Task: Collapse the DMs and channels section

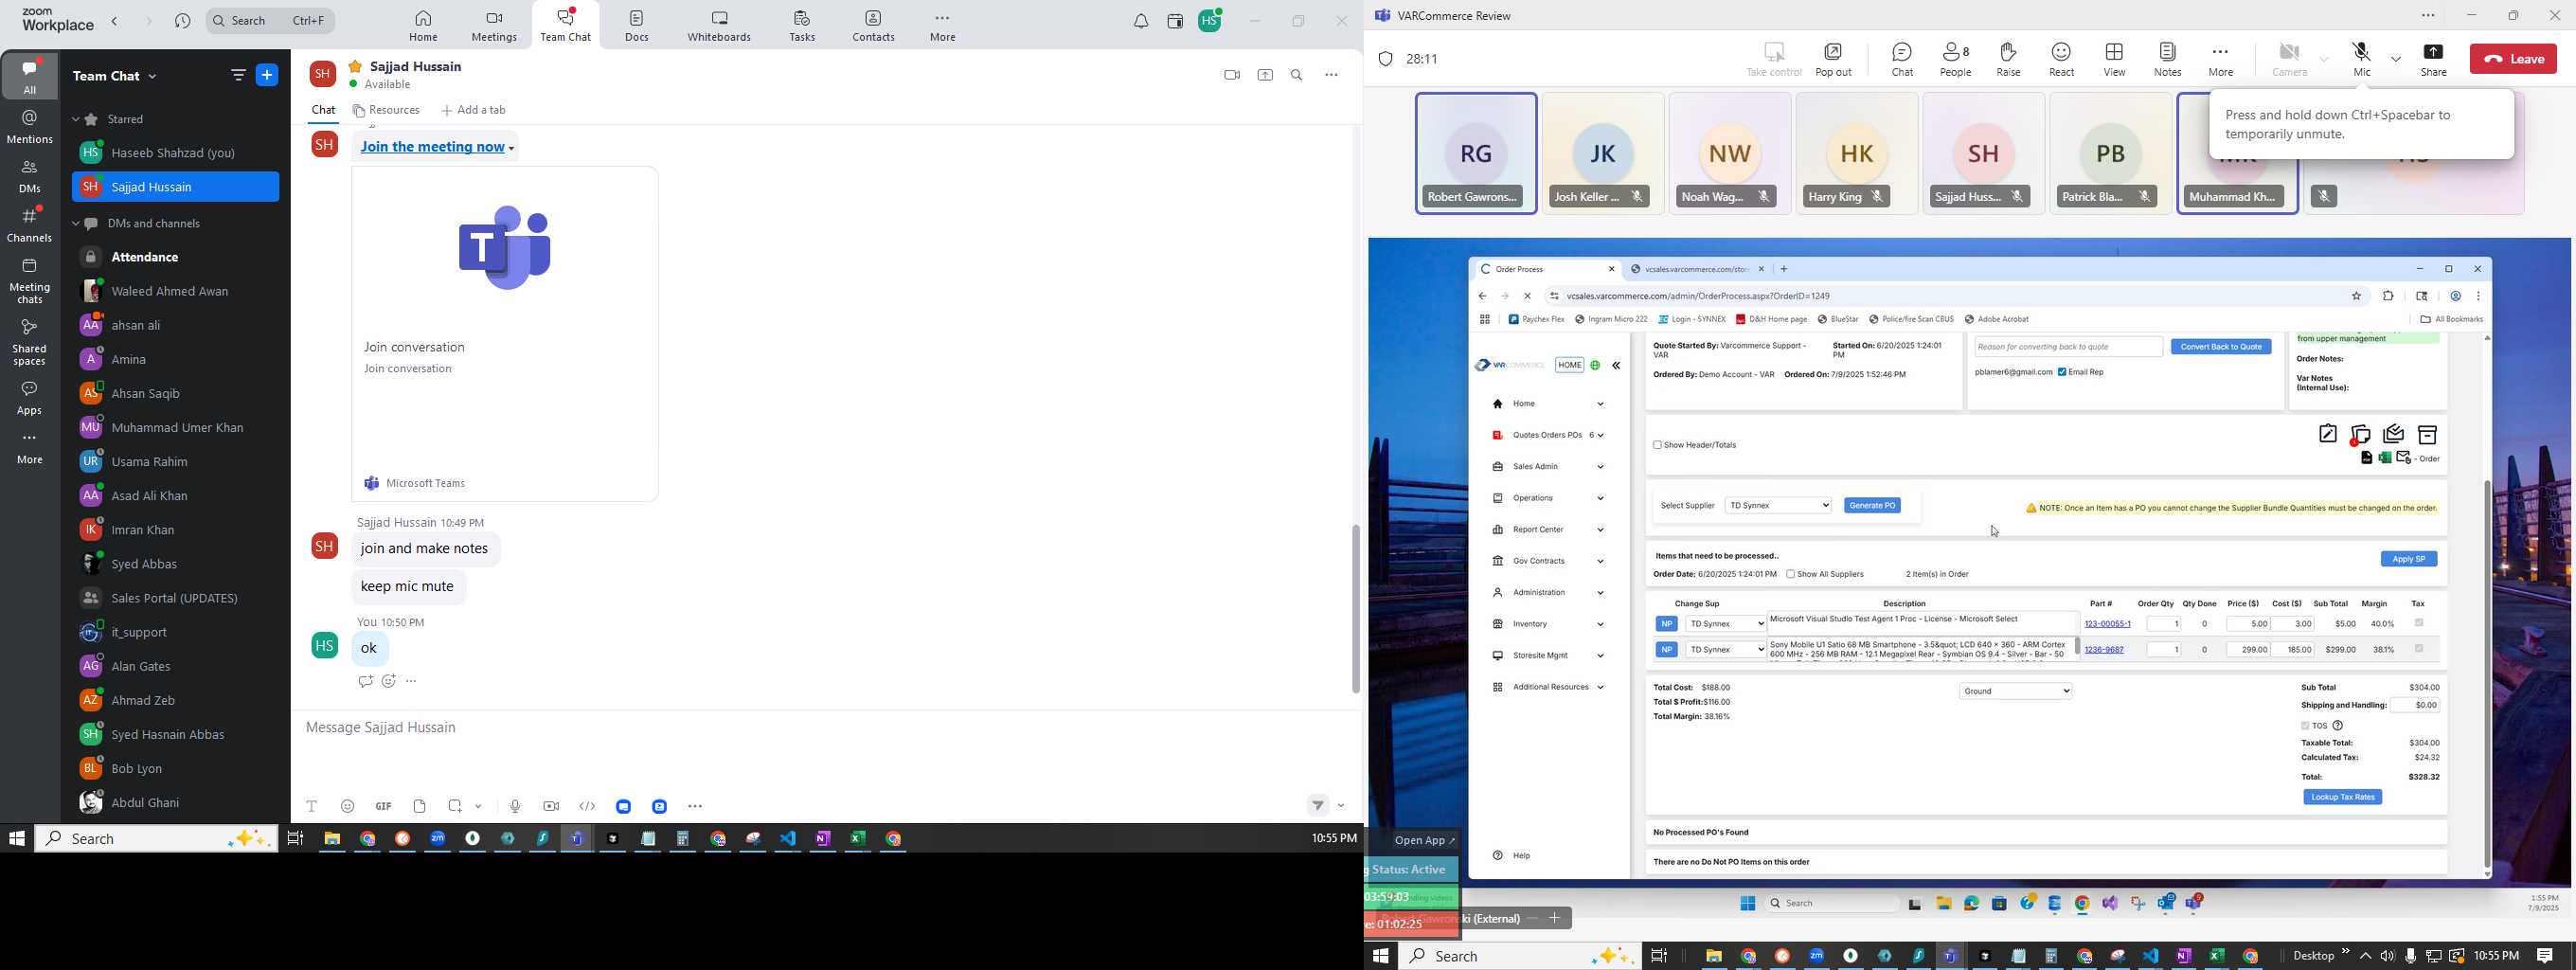Action: click(76, 224)
